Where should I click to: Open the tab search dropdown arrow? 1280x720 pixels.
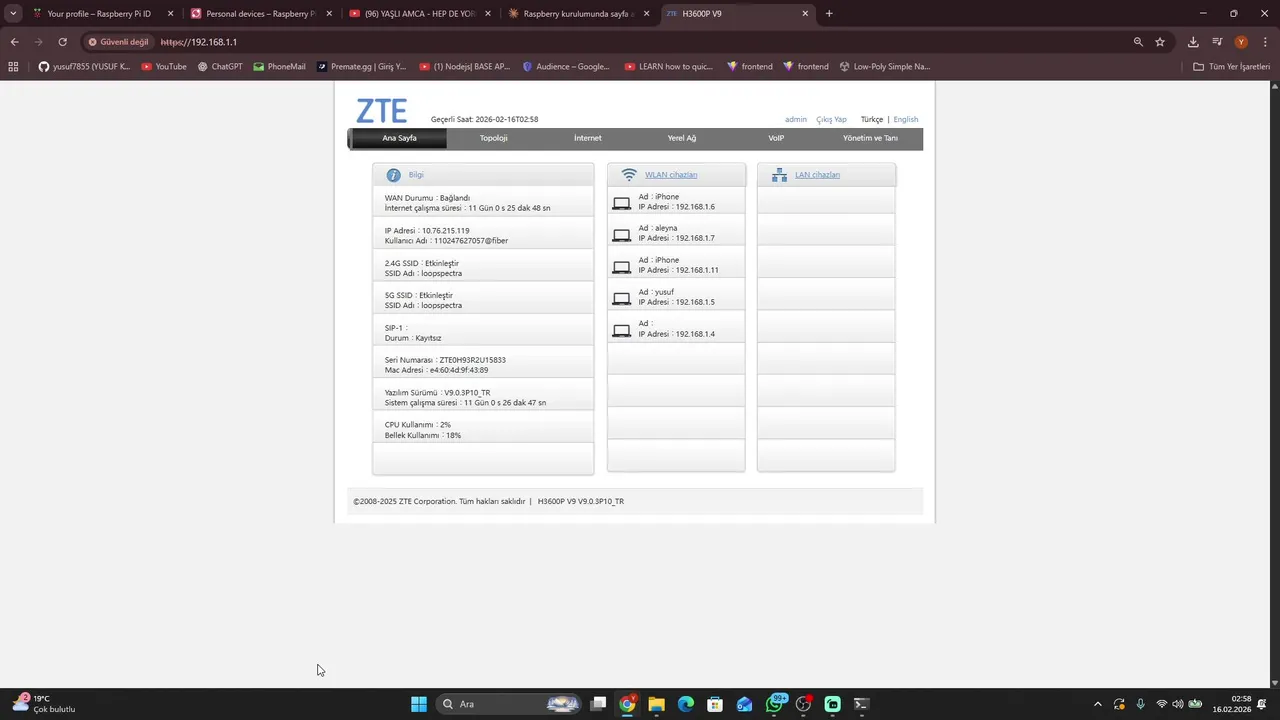[x=13, y=14]
